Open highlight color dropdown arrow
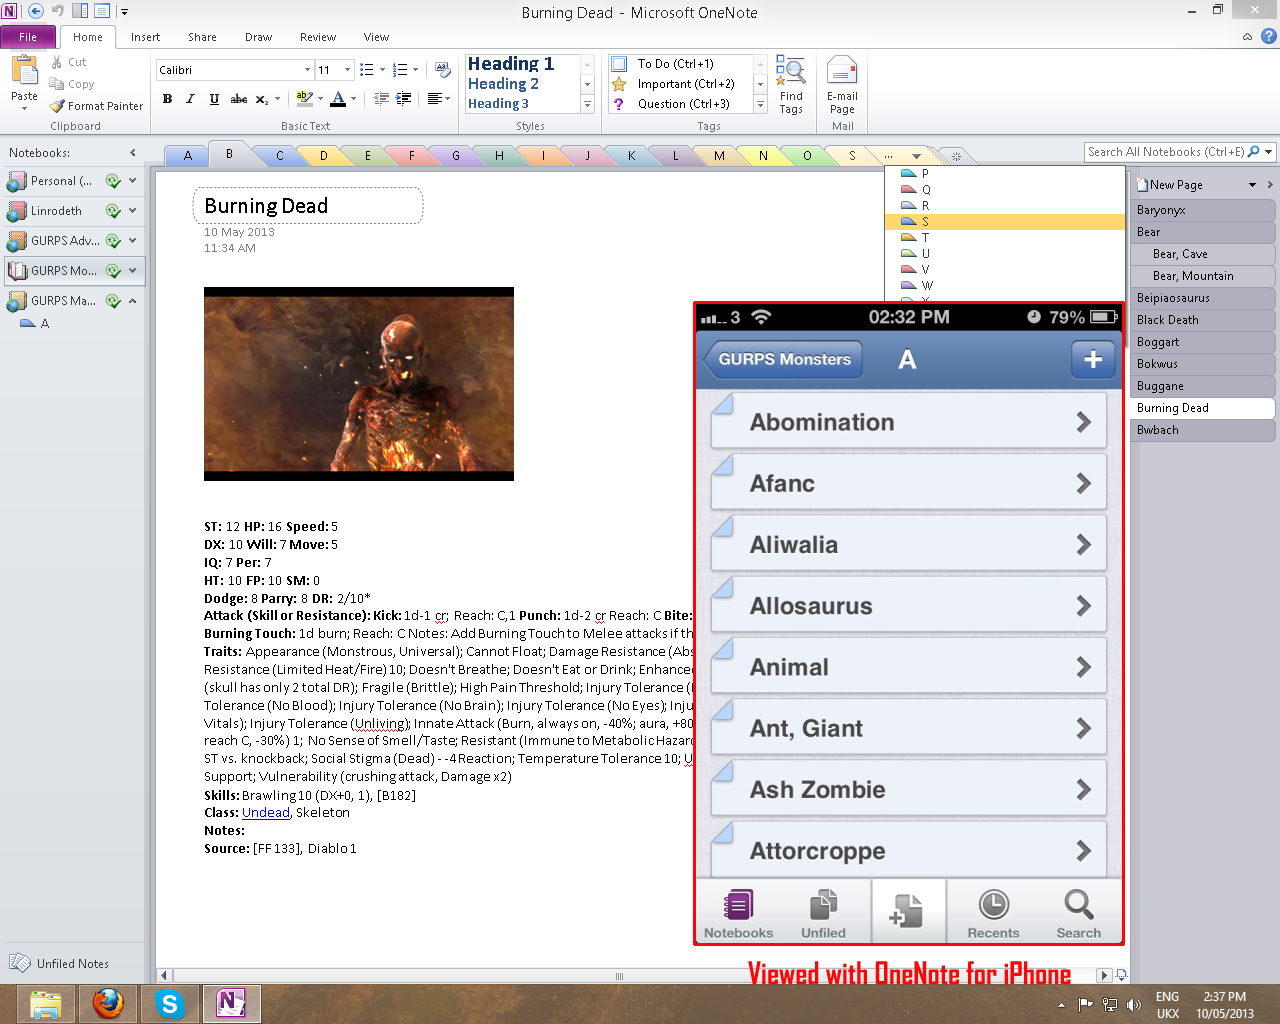 [320, 99]
